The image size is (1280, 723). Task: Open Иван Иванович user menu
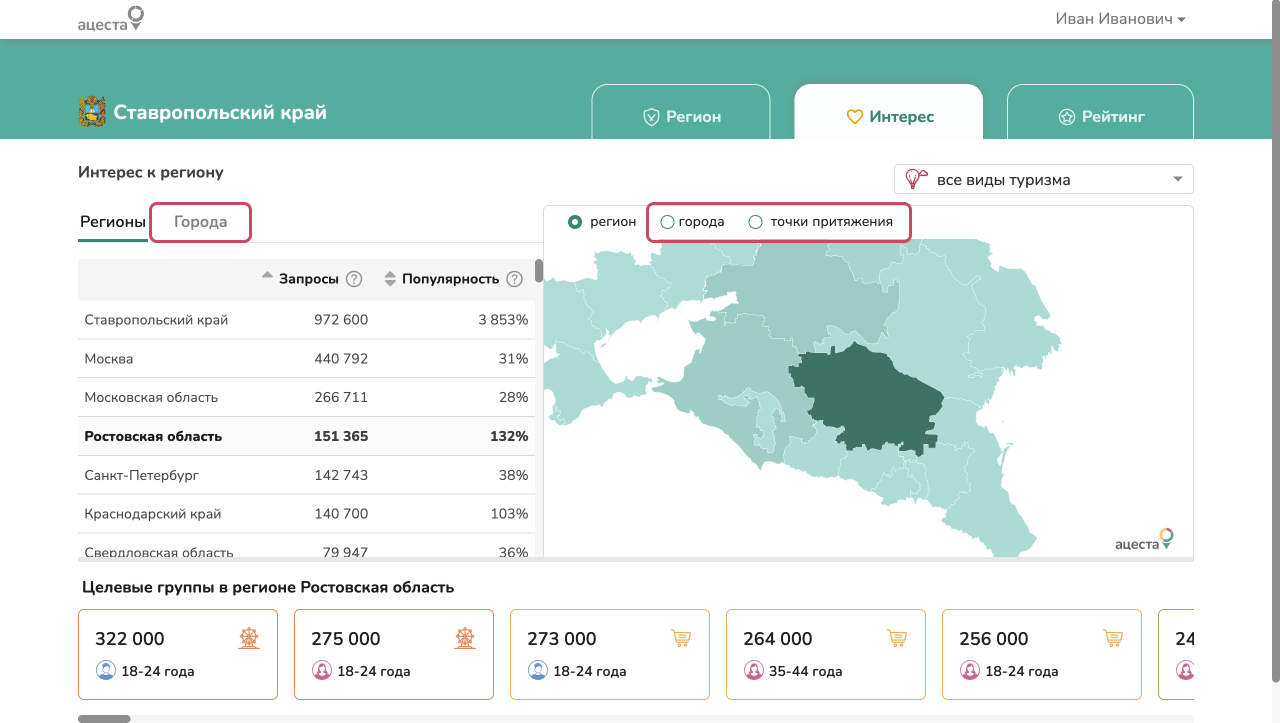point(1120,19)
